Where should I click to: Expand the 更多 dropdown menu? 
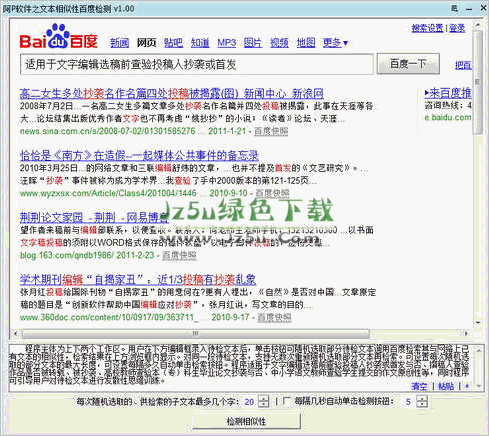pos(335,43)
